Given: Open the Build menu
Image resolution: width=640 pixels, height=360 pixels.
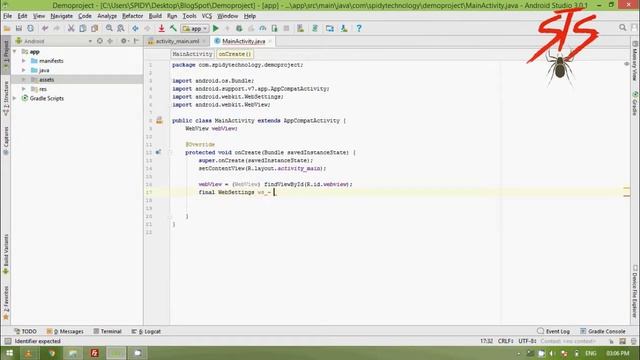Looking at the screenshot, I should [155, 16].
